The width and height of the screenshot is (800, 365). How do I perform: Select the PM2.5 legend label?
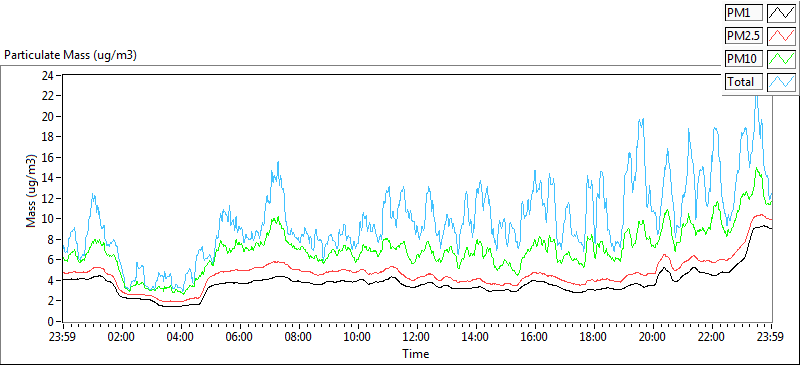pyautogui.click(x=743, y=36)
